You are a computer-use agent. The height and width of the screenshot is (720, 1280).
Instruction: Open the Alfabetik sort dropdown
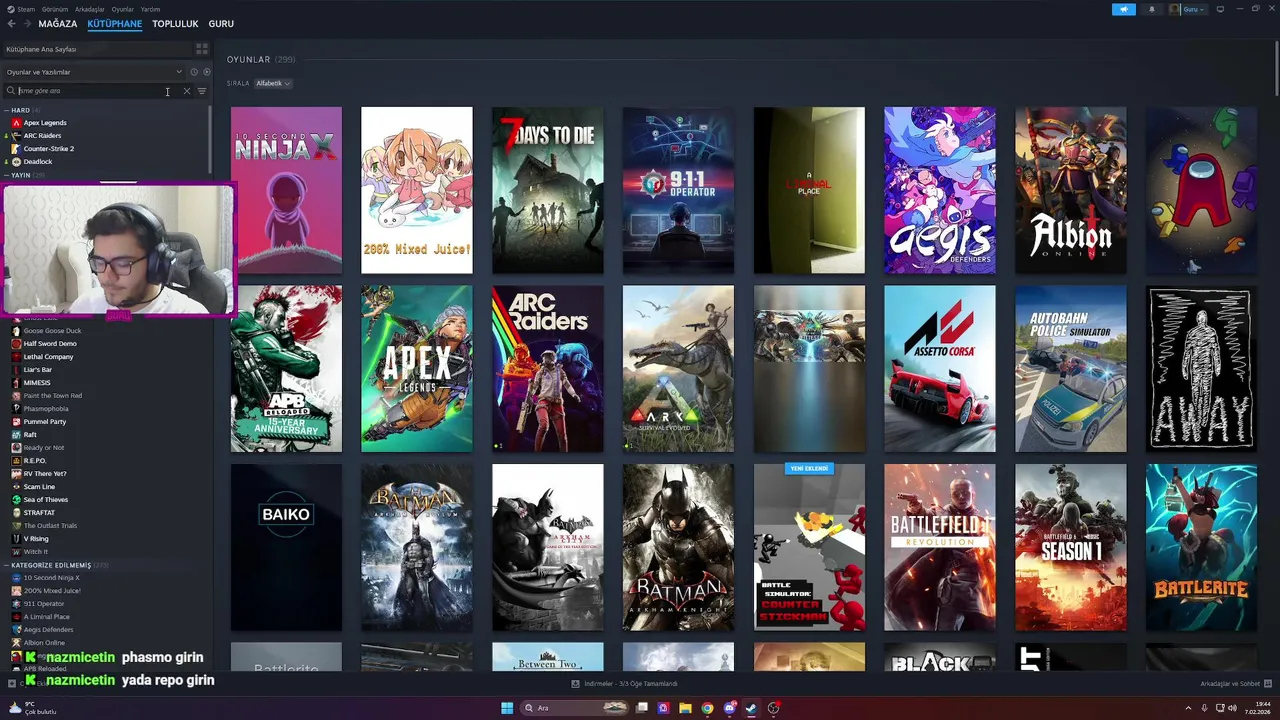[x=273, y=83]
